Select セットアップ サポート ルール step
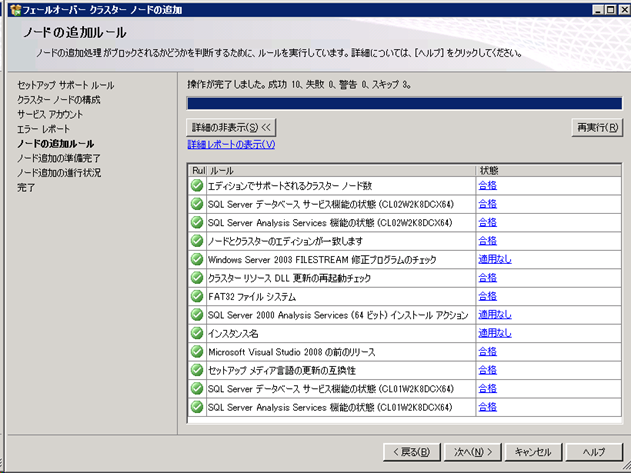 66,85
